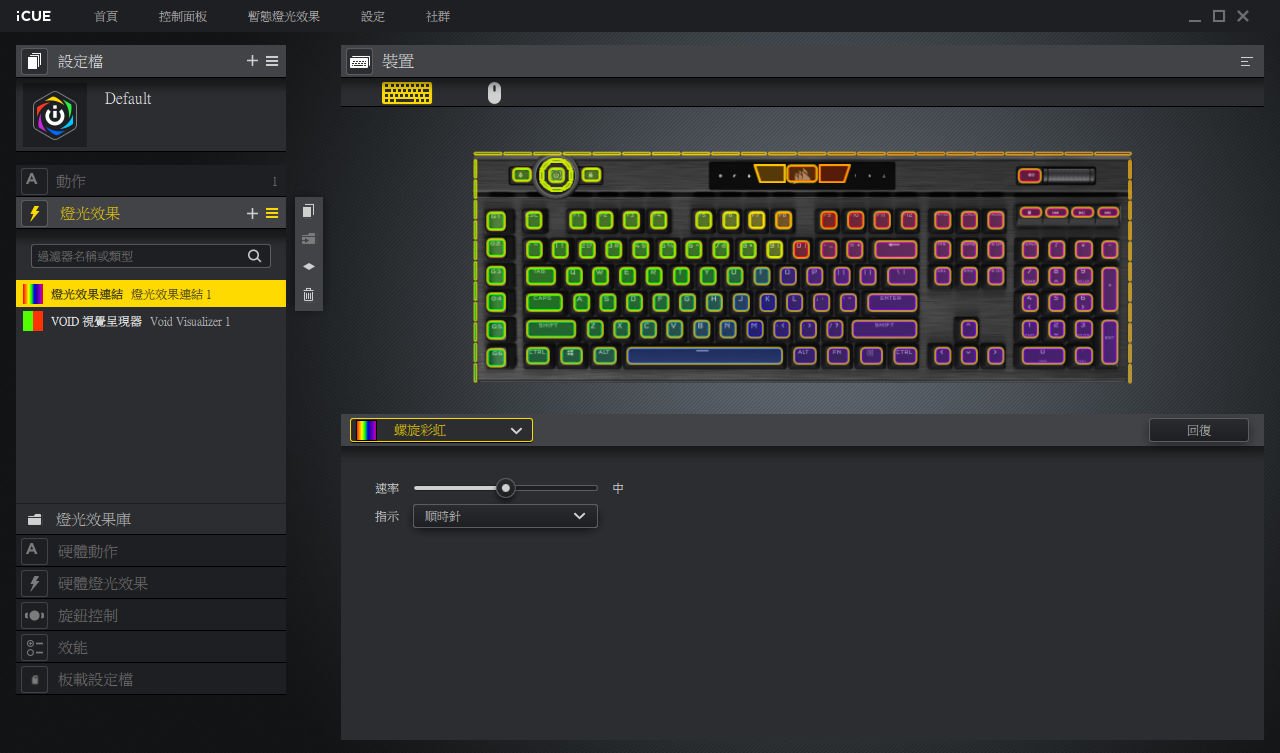
Task: Open the 動作 section
Action: coord(151,181)
